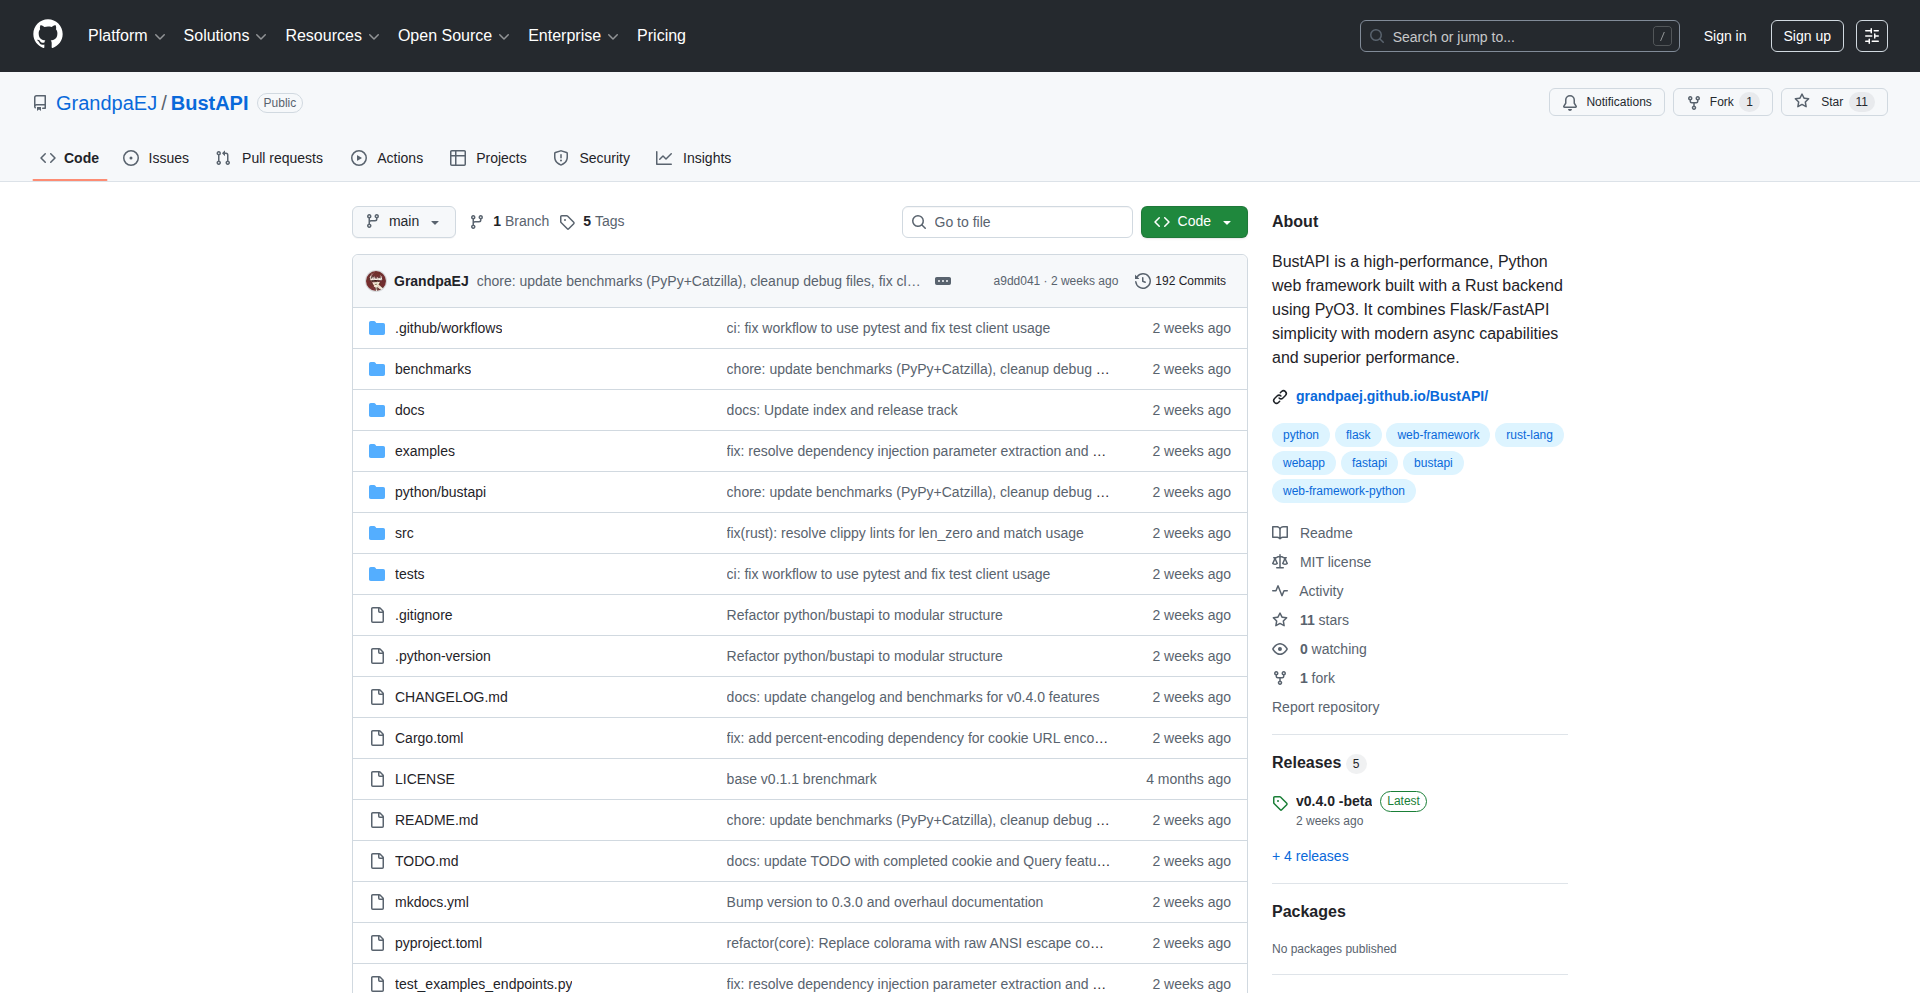Click the GitHub logo icon
This screenshot has height=993, width=1920.
pyautogui.click(x=48, y=35)
